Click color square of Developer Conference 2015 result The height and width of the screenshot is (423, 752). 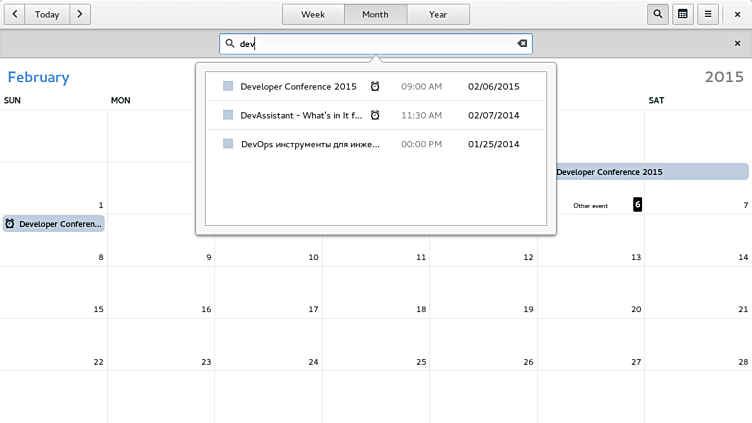[x=228, y=87]
